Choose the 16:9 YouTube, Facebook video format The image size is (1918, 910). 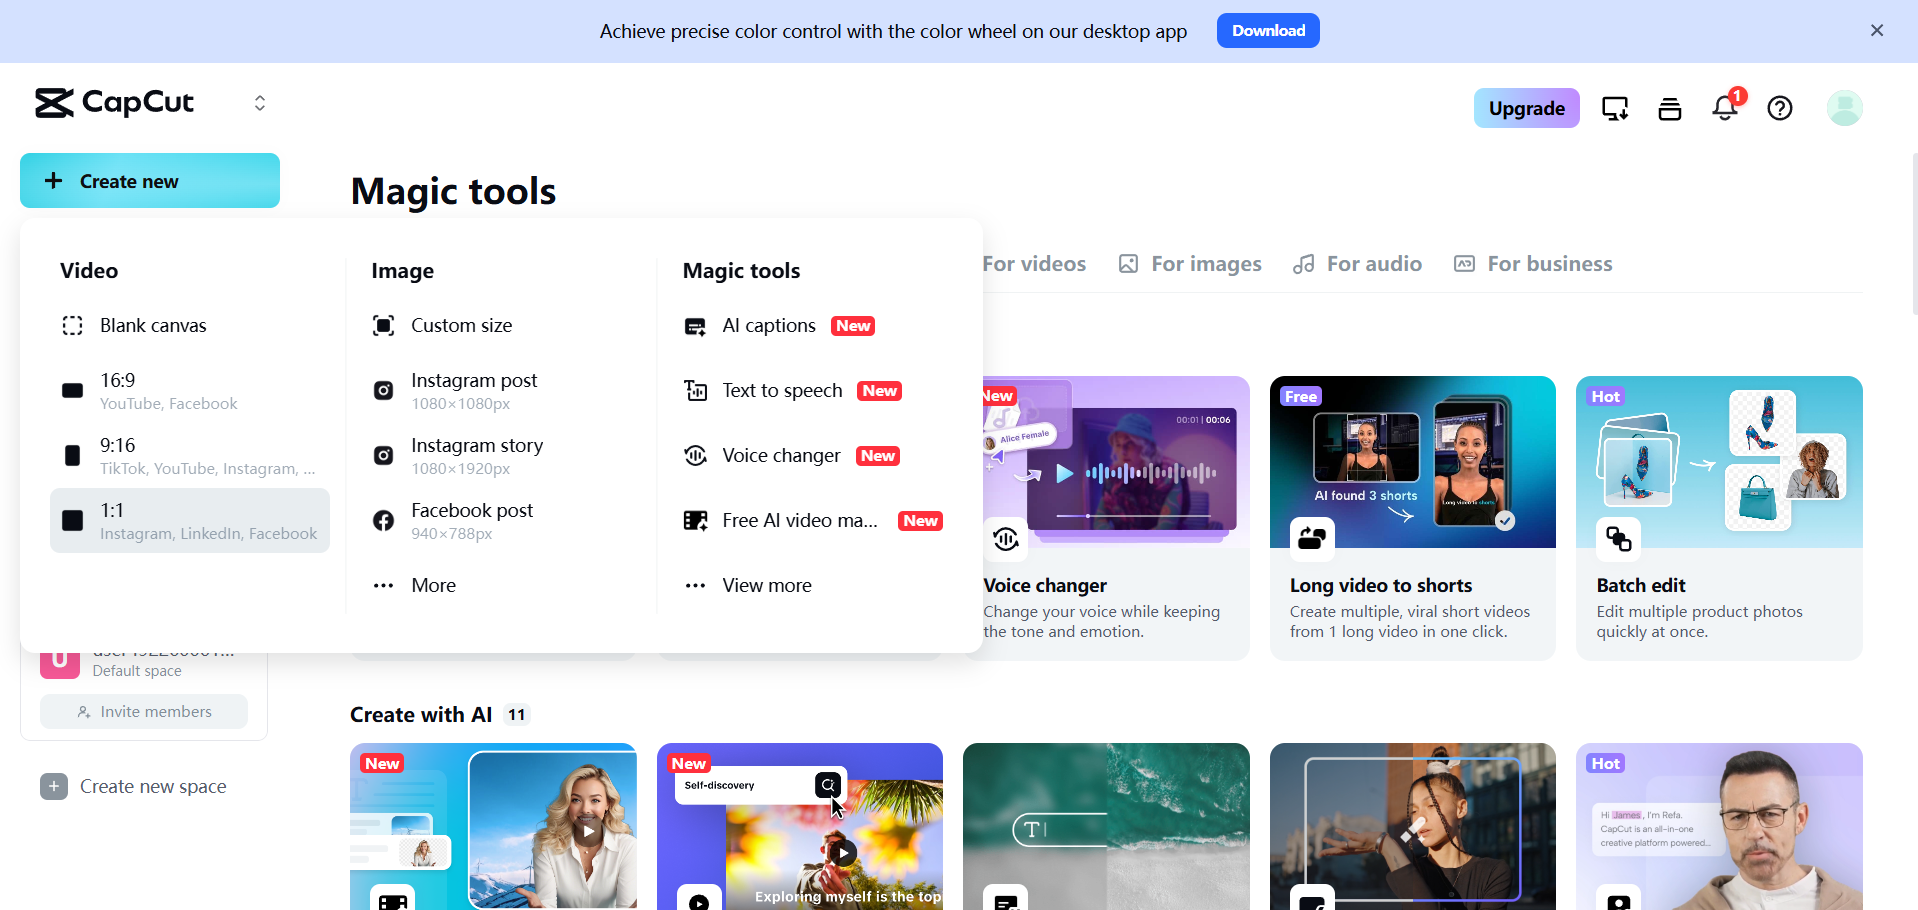click(190, 391)
